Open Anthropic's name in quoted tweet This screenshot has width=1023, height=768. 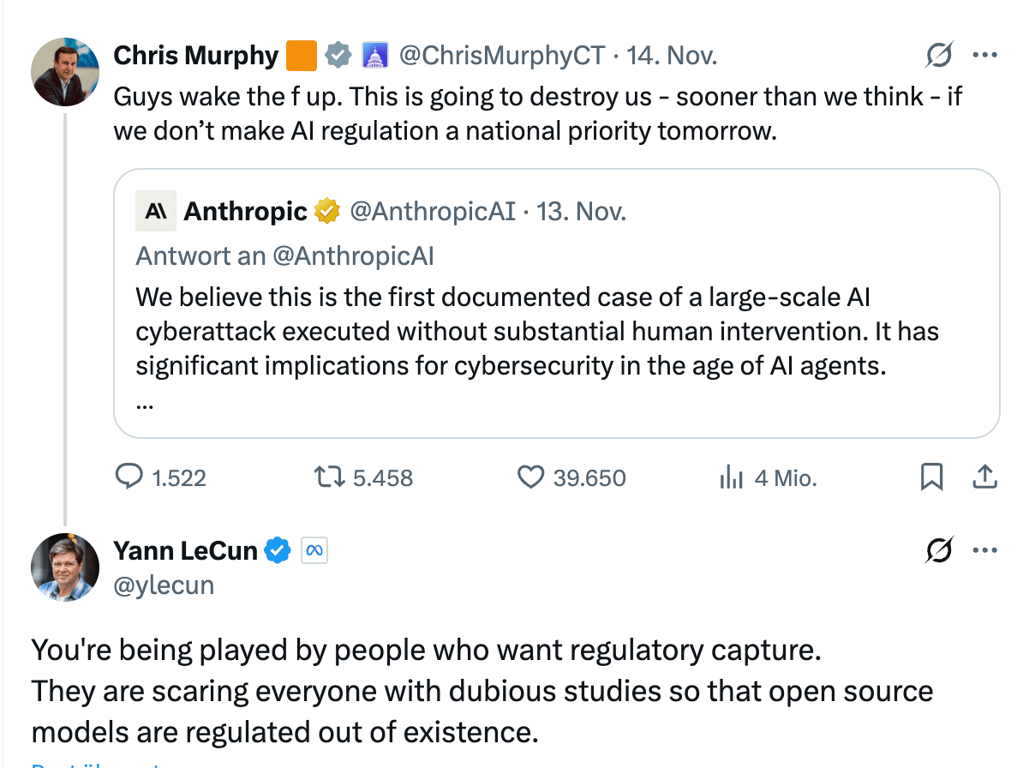pyautogui.click(x=245, y=211)
